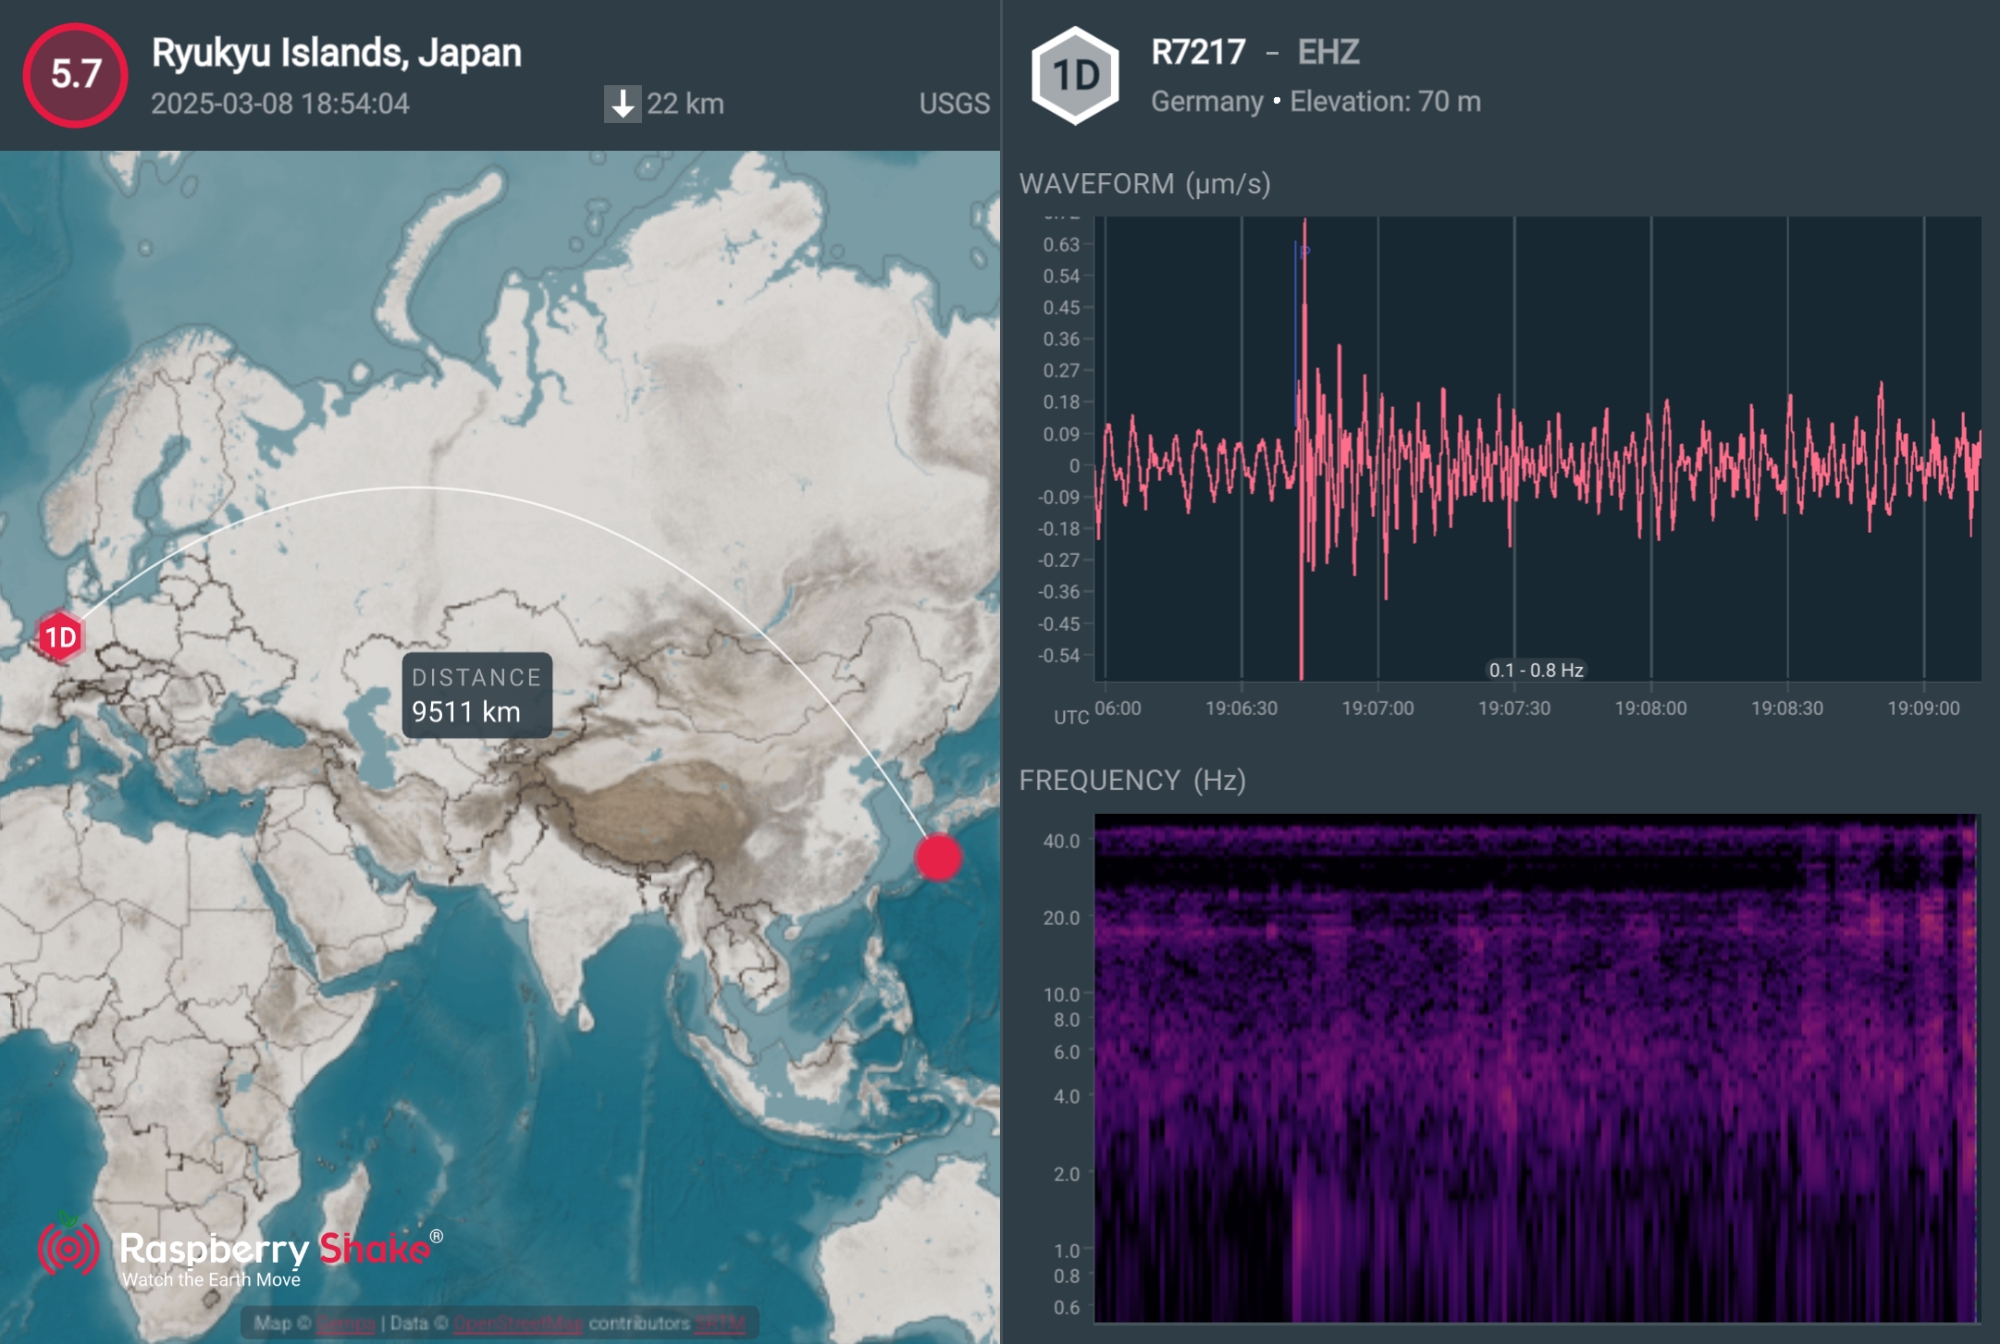2000x1344 pixels.
Task: Click the 0.63 waveform amplitude label
Action: click(x=1061, y=244)
